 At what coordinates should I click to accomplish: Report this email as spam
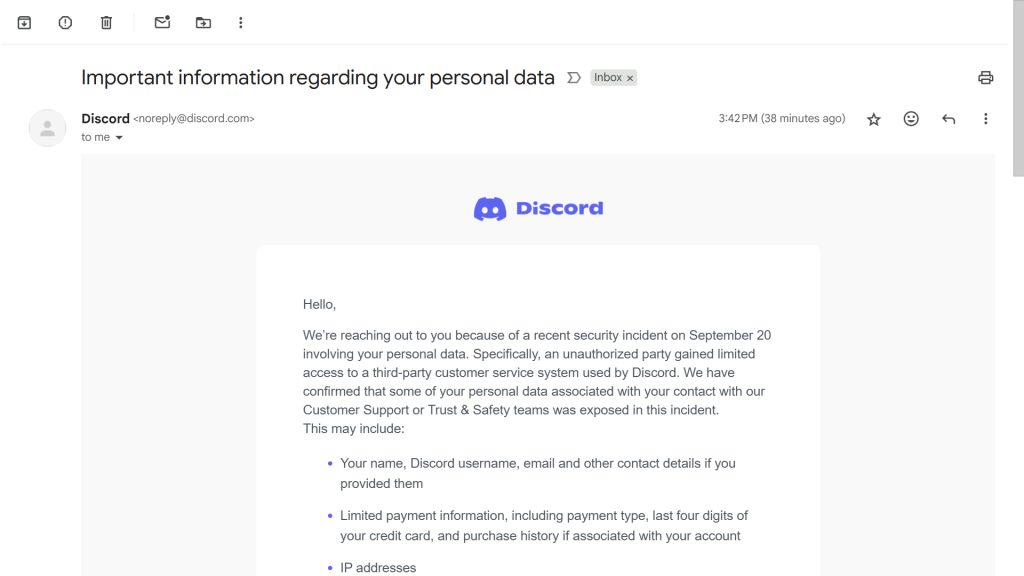(x=65, y=22)
